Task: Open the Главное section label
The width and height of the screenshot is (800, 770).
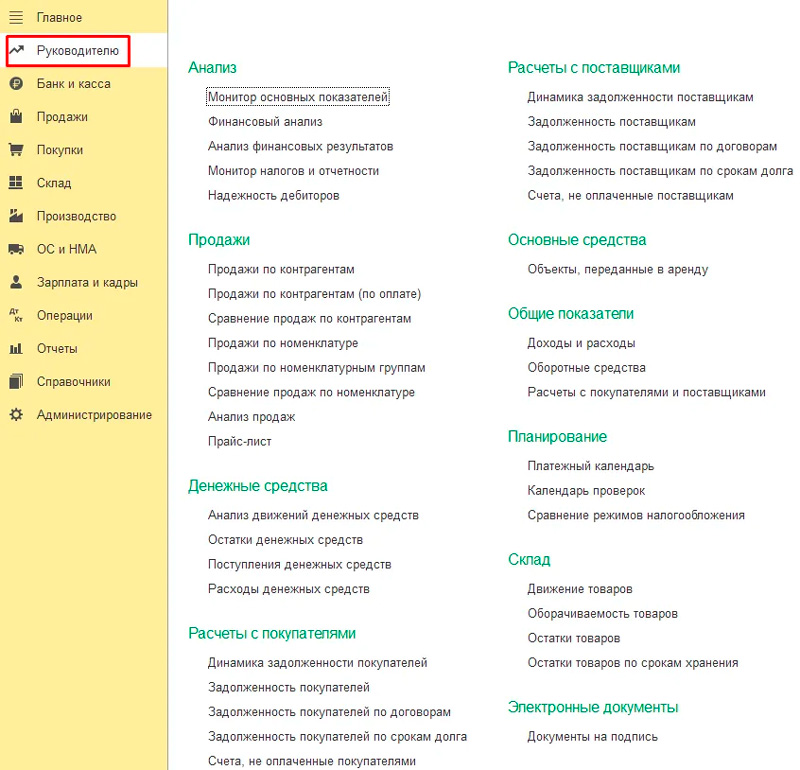Action: [x=59, y=18]
